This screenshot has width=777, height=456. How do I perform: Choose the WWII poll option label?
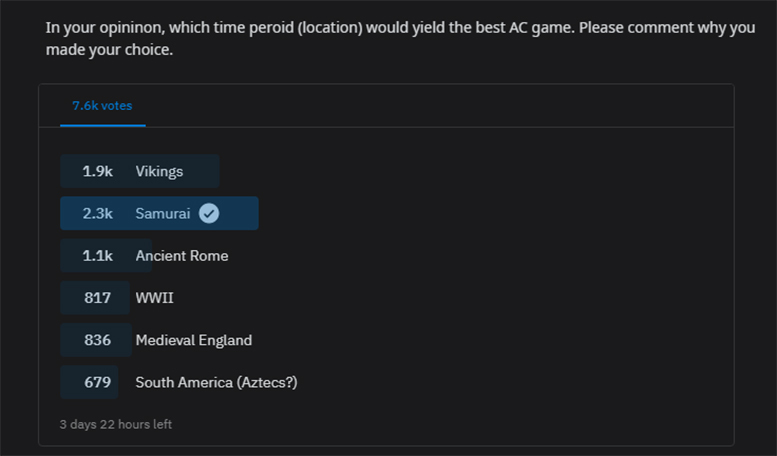click(154, 298)
